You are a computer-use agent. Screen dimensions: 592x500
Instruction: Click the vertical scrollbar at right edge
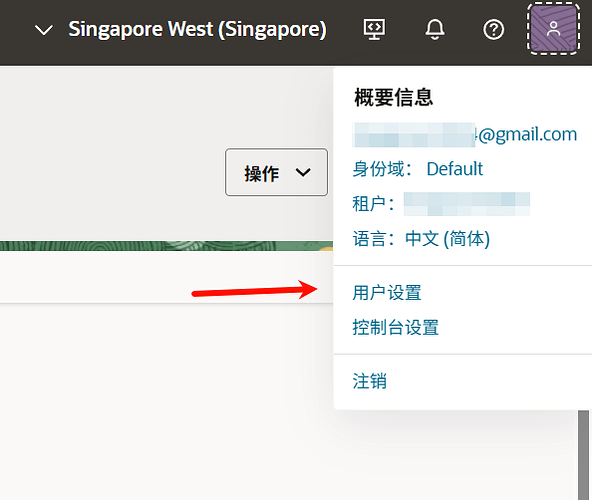[583, 455]
